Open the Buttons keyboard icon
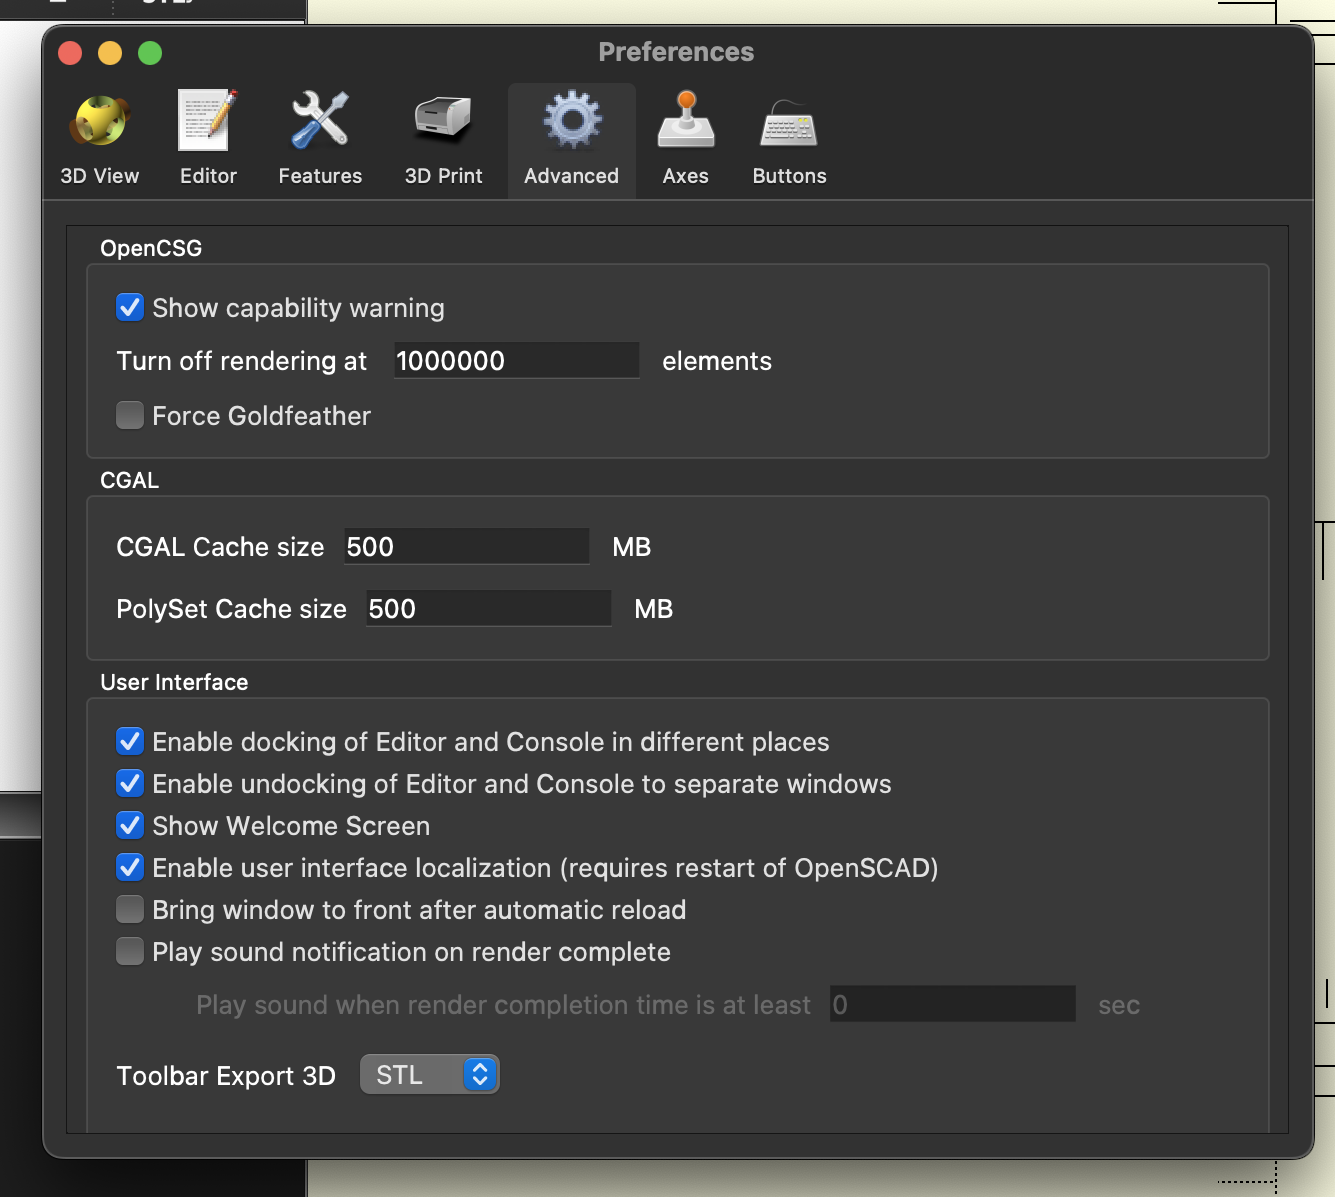This screenshot has width=1335, height=1197. pos(789,125)
